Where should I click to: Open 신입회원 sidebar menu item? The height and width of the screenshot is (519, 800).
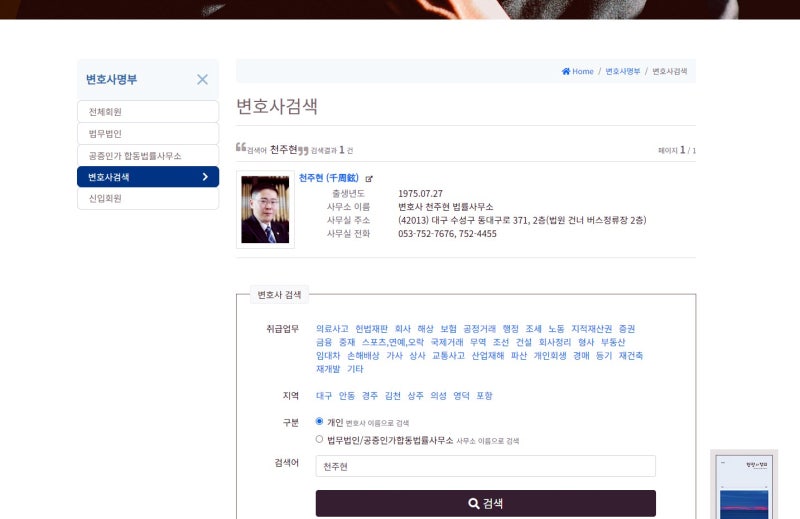pos(148,198)
